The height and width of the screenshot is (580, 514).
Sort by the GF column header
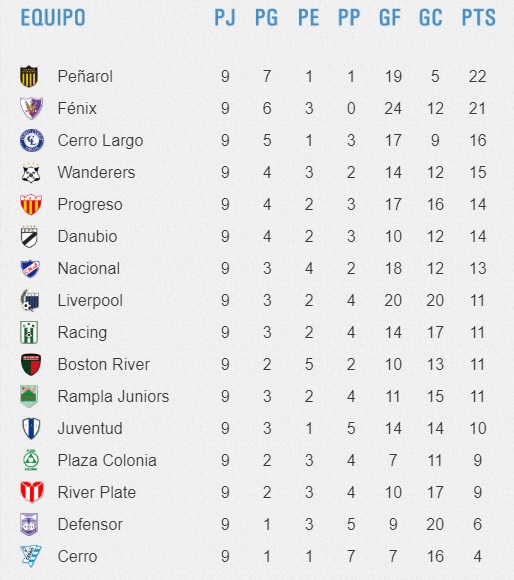390,18
